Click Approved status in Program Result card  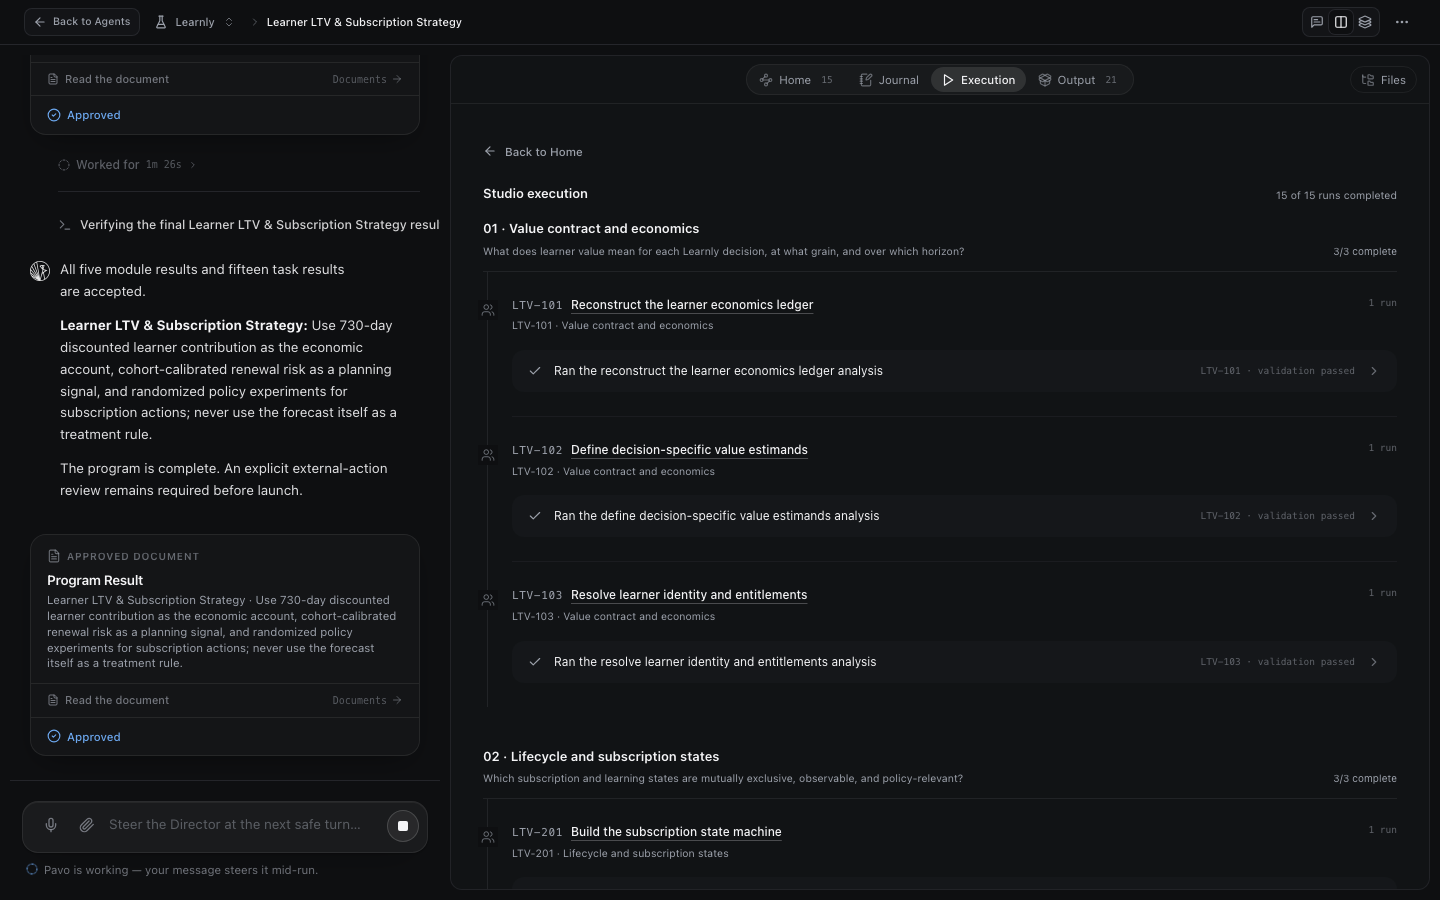pos(94,737)
